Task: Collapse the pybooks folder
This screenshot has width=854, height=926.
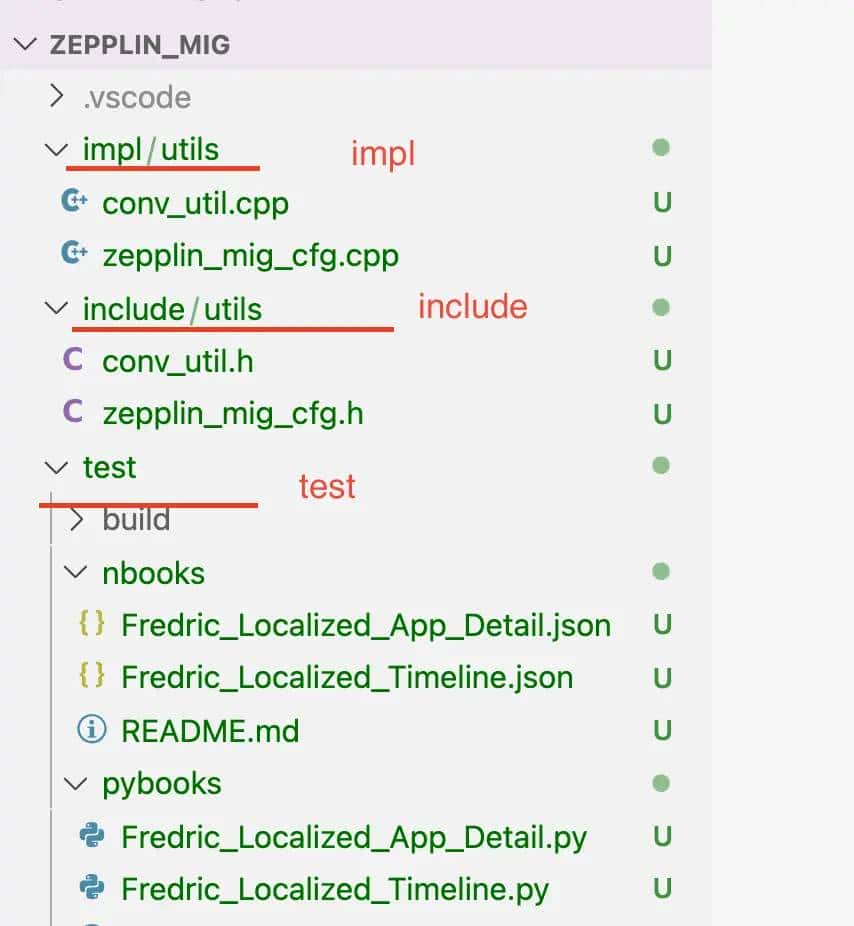Action: tap(75, 783)
